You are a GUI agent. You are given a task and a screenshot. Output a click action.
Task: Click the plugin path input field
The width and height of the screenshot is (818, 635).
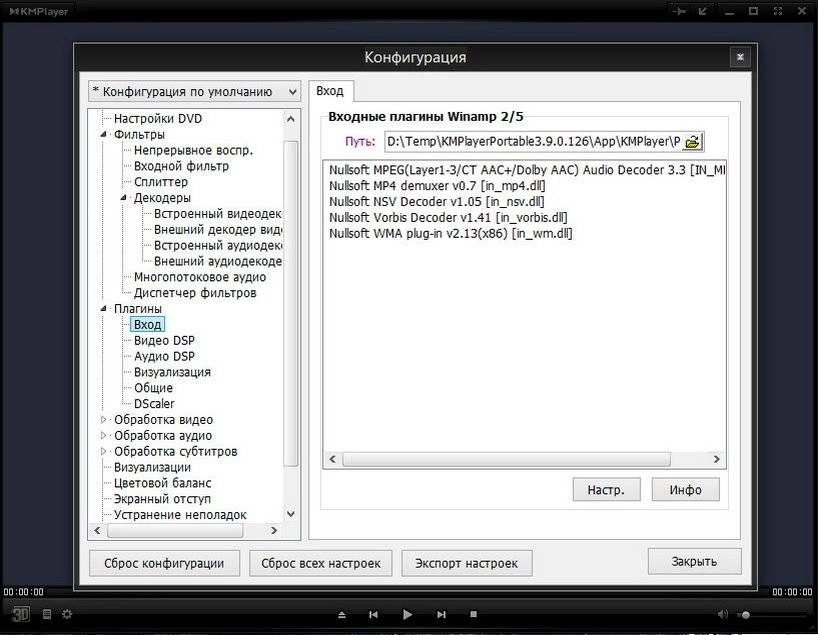coord(533,141)
